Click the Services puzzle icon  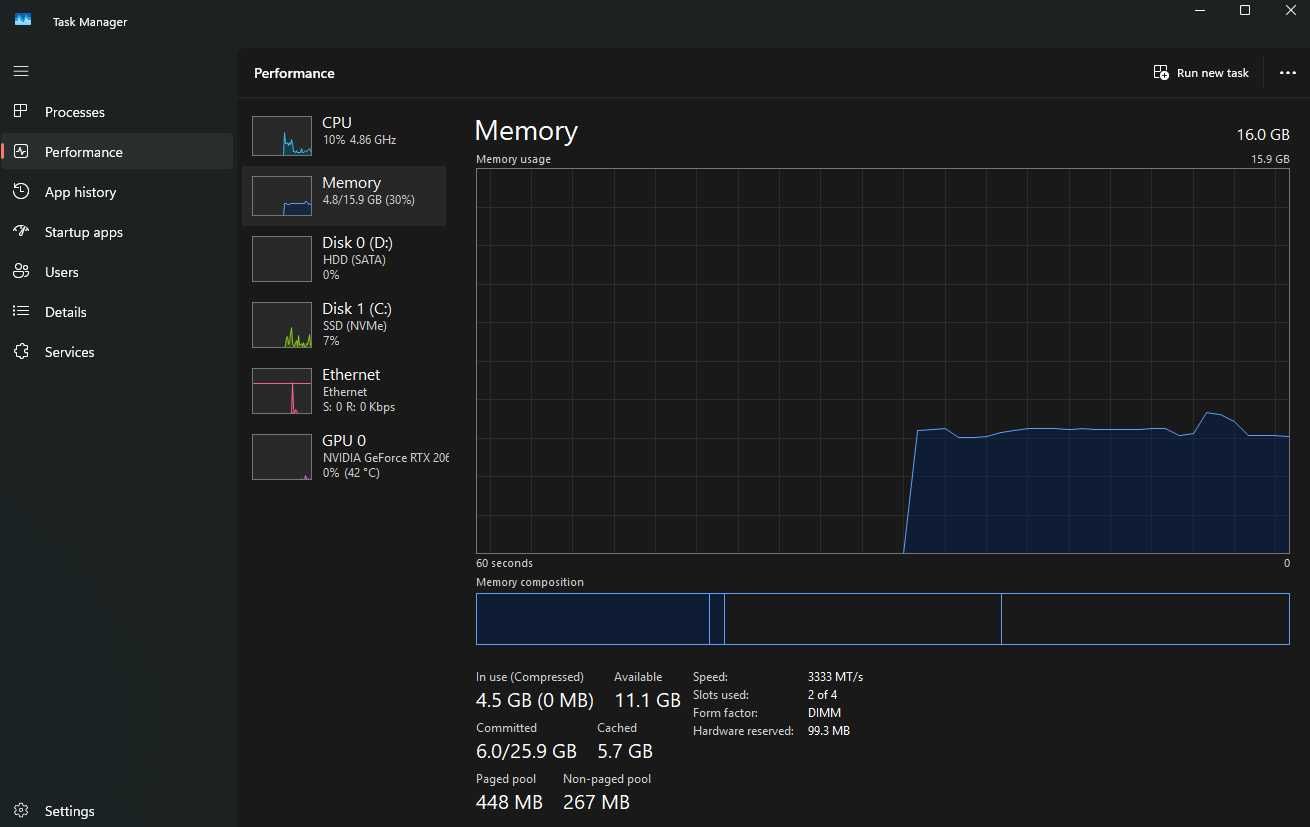pos(21,351)
